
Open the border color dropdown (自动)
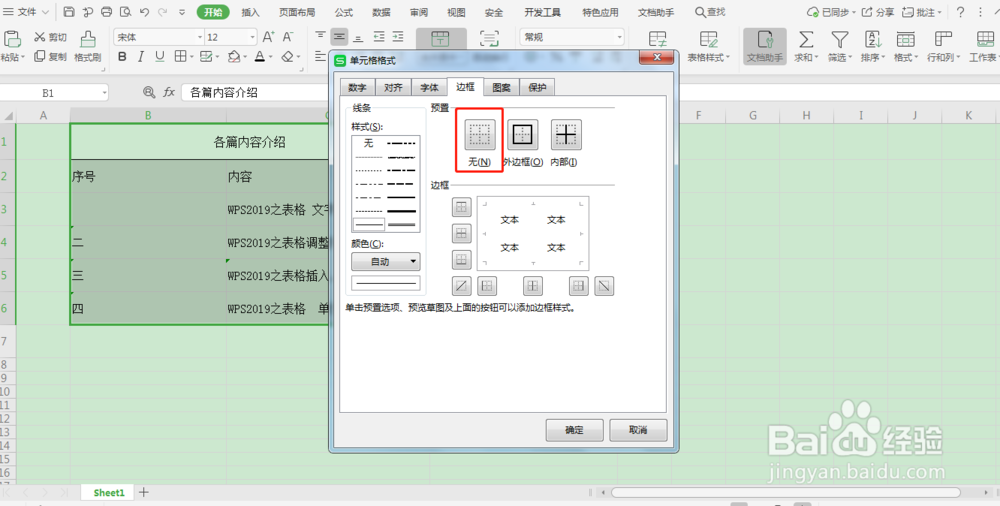386,261
